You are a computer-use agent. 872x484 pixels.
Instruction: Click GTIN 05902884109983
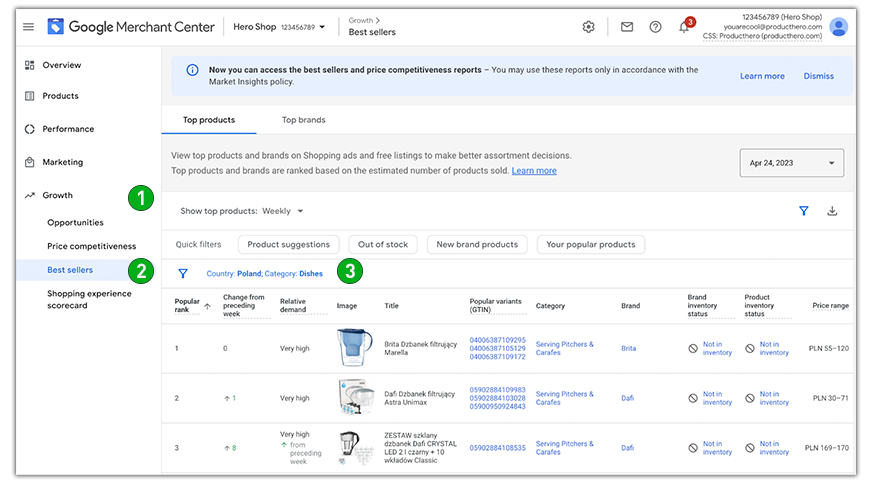click(x=497, y=390)
